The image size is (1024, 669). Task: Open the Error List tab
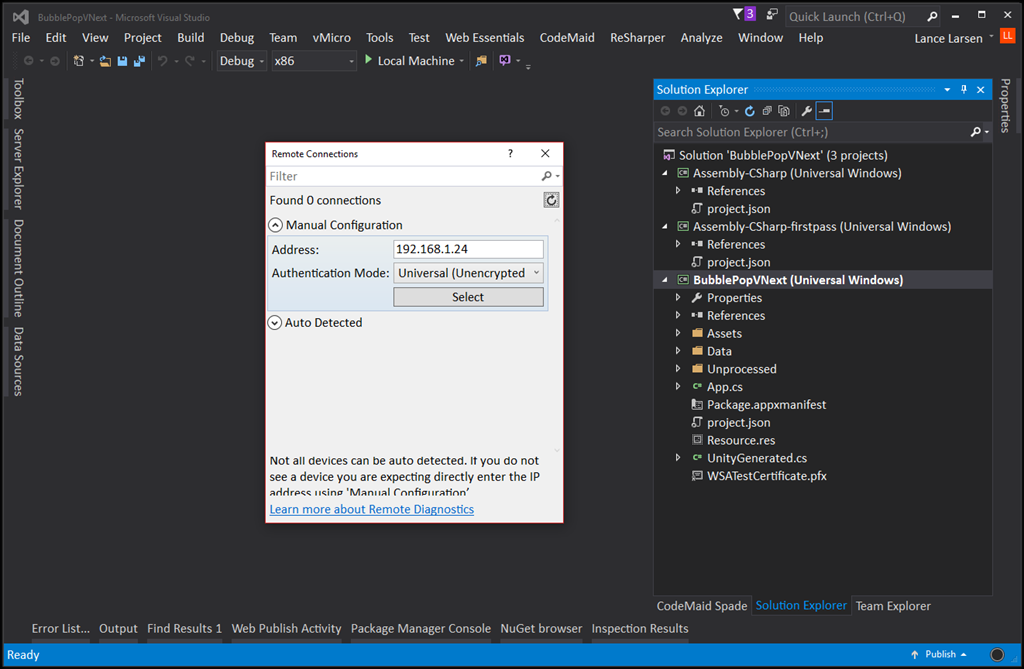(61, 628)
